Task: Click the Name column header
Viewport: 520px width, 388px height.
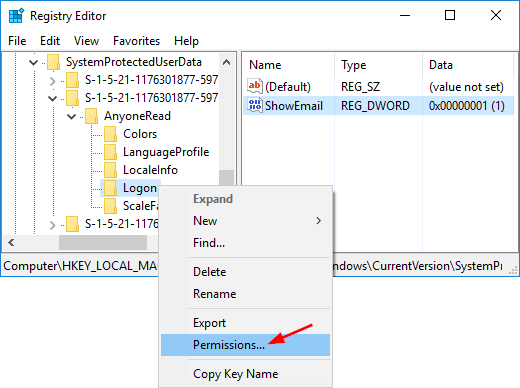Action: click(x=289, y=65)
